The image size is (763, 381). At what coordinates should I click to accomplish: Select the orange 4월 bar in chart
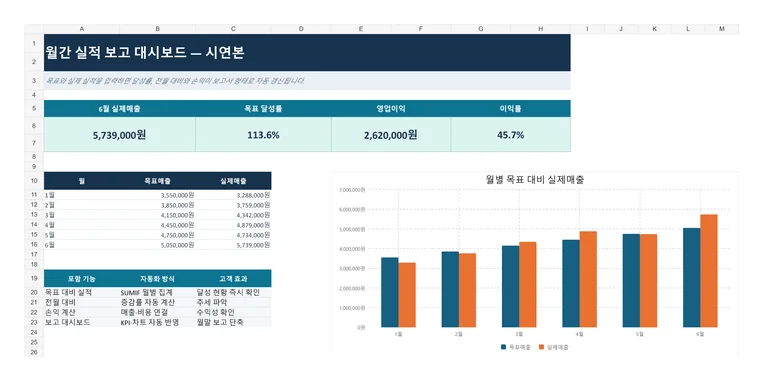[588, 279]
